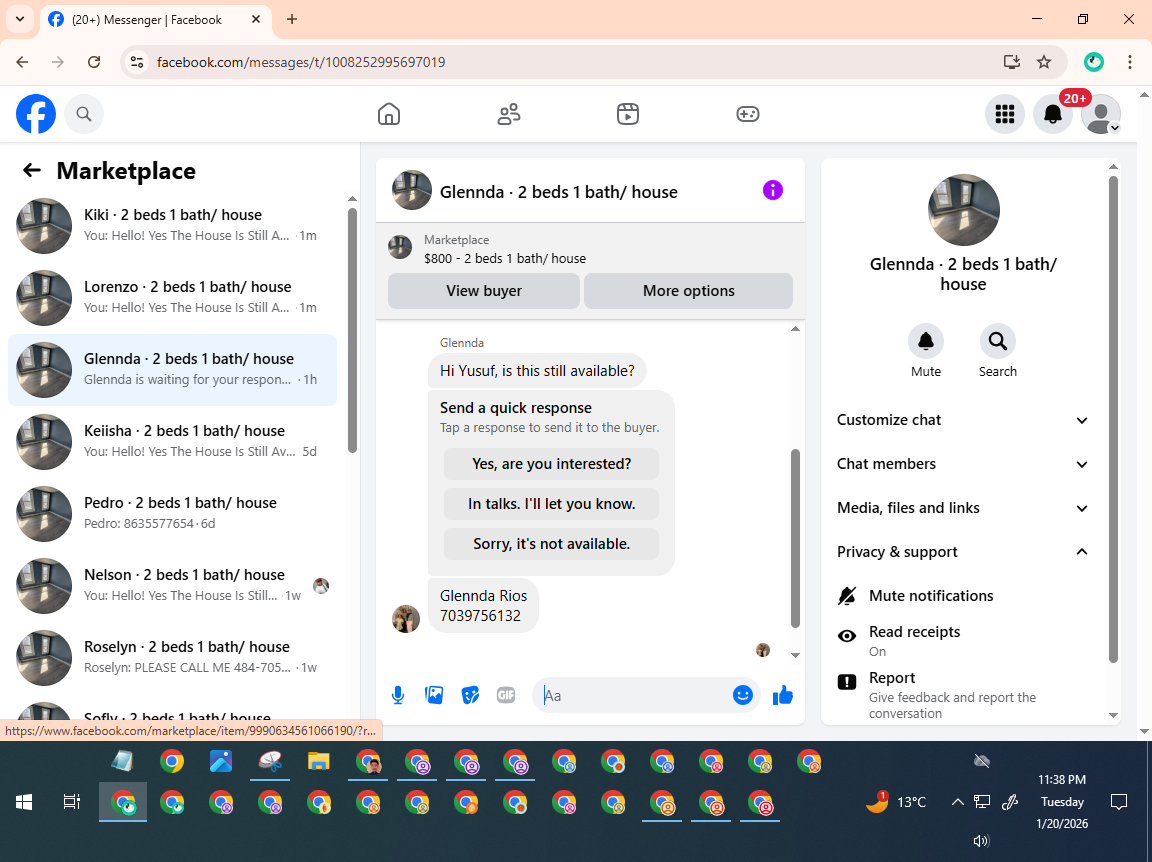The image size is (1152, 862).
Task: Open Pedro conversation in the list
Action: 173,513
